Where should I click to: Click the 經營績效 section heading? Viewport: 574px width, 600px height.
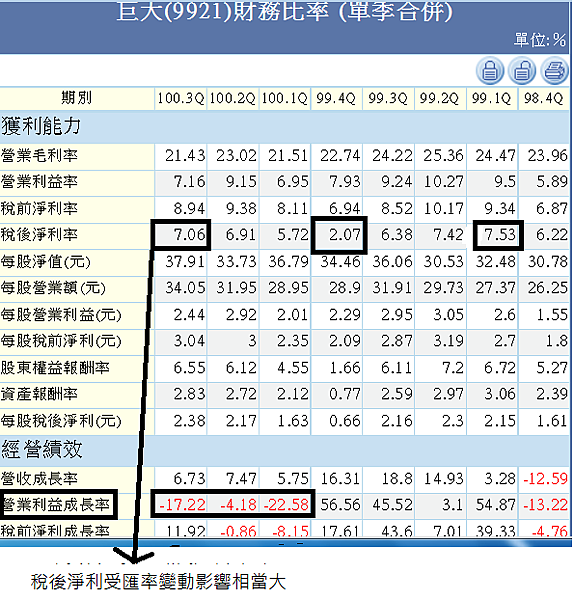pyautogui.click(x=42, y=449)
